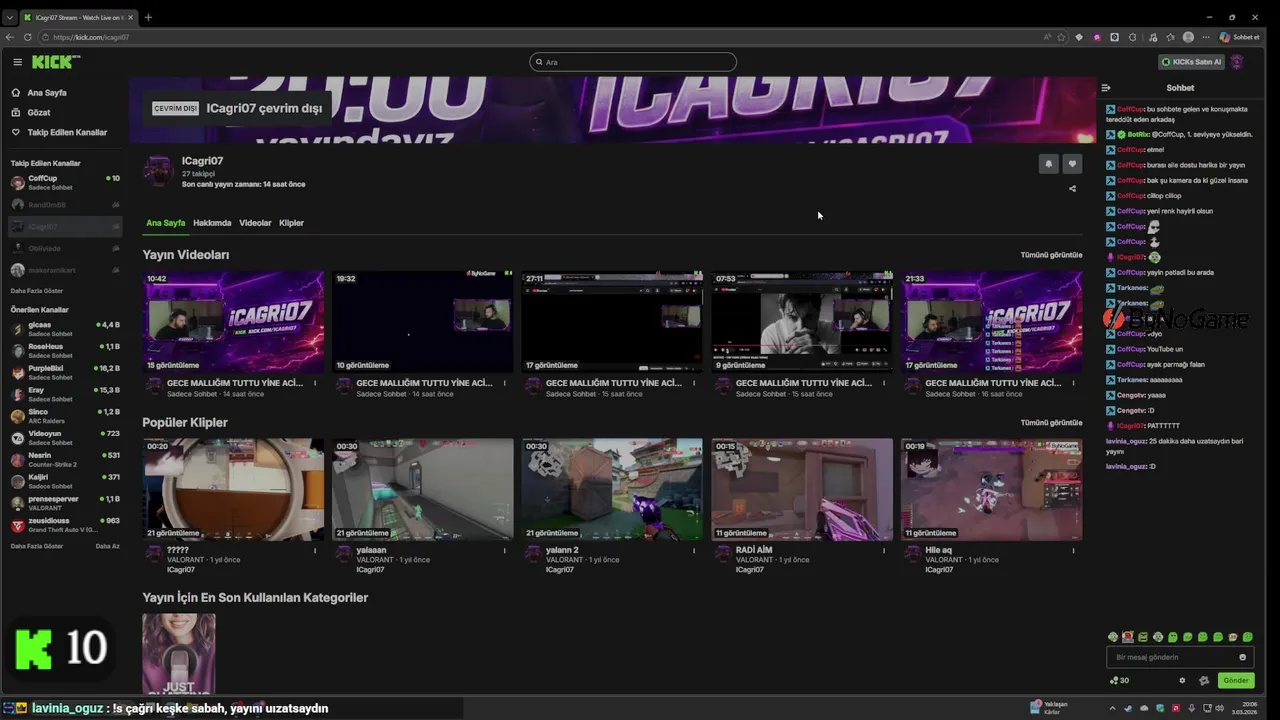
Task: Send the message with Gönder button
Action: [1236, 681]
